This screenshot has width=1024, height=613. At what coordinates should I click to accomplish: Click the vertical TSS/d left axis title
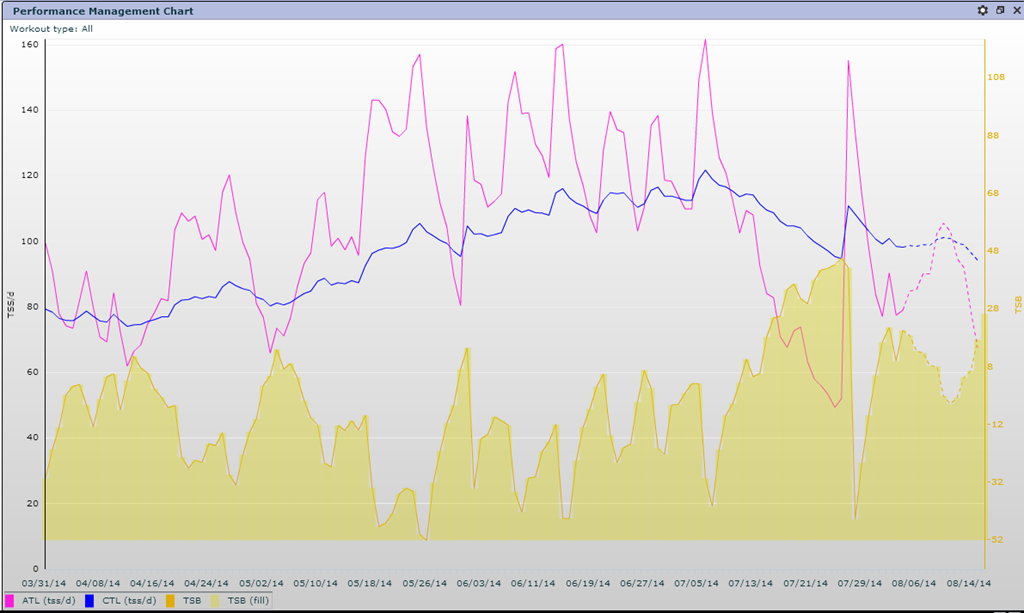click(x=9, y=305)
